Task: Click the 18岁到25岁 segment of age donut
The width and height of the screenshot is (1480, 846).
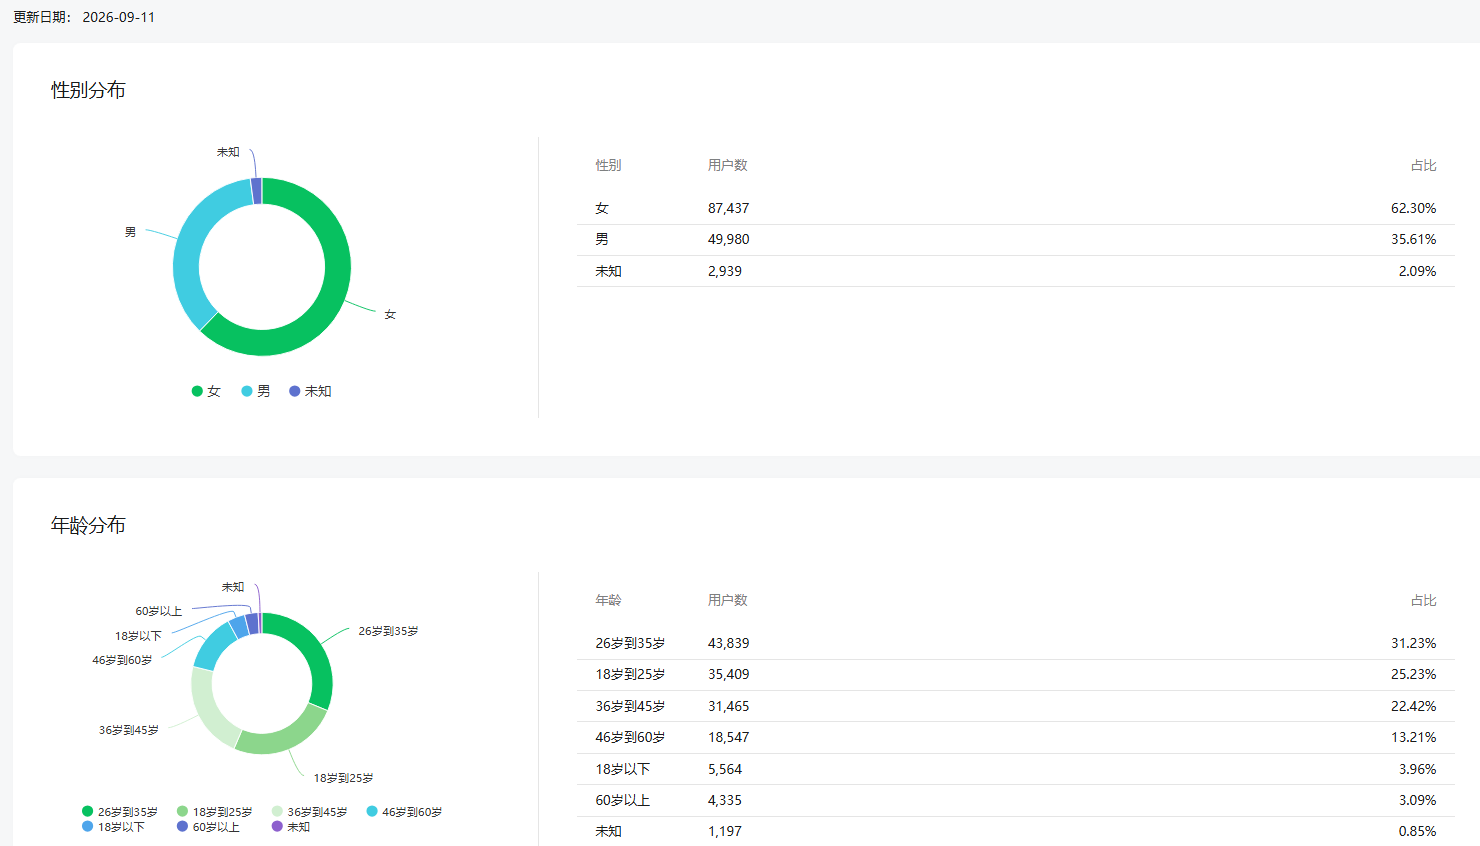Action: (x=285, y=737)
